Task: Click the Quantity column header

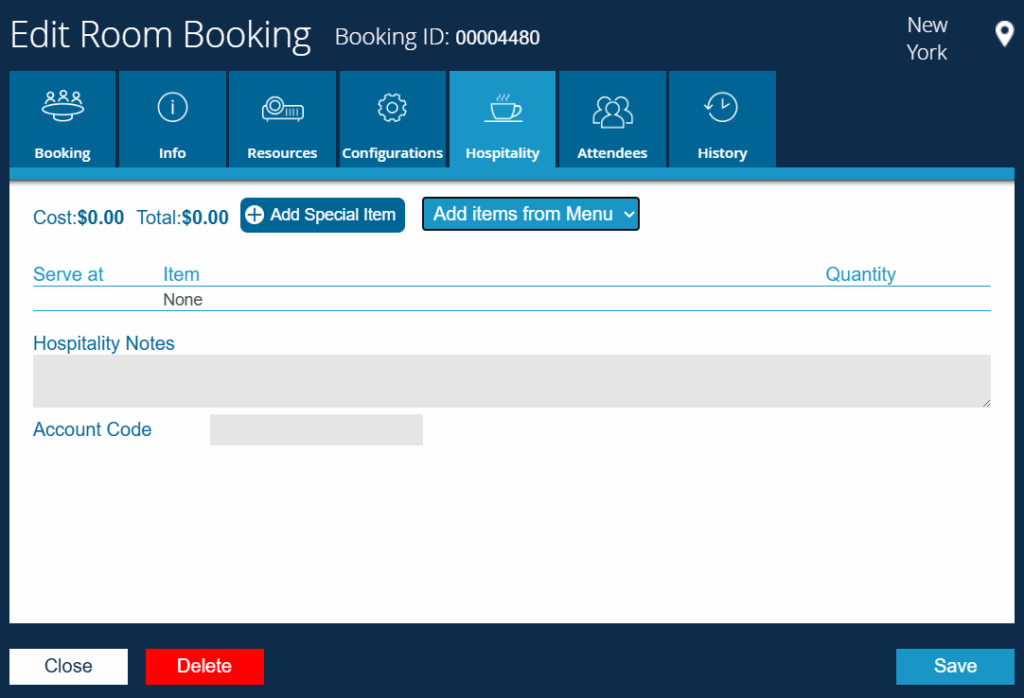Action: point(860,274)
